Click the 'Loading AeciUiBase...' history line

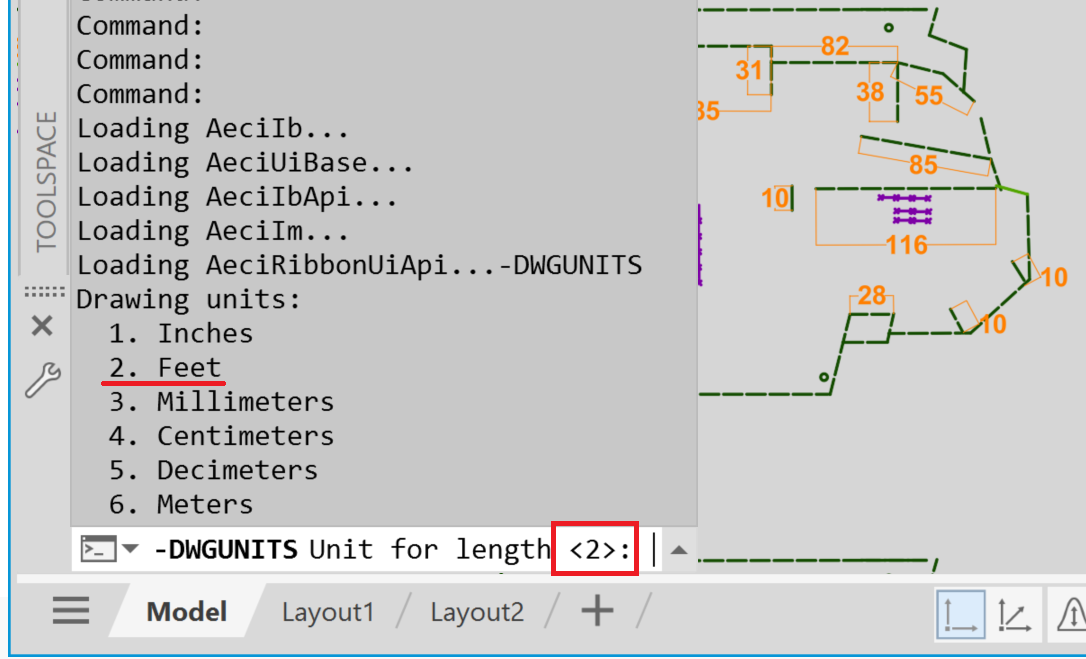[x=245, y=163]
